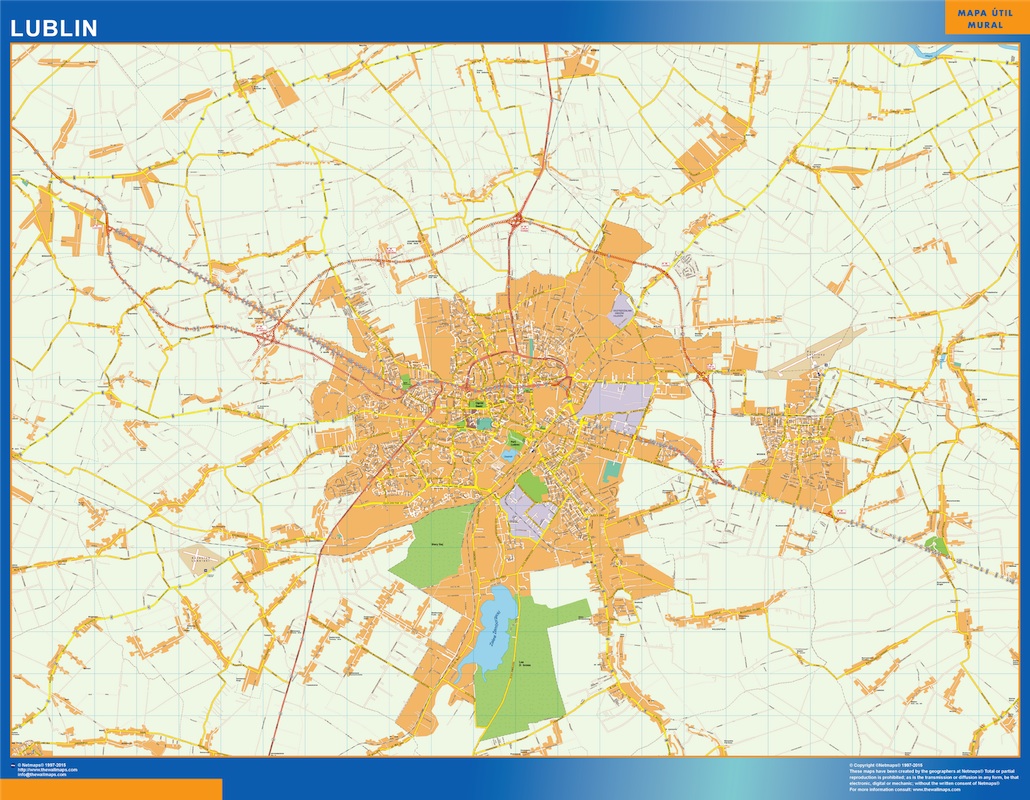Image resolution: width=1030 pixels, height=800 pixels.
Task: Click the red road number shield near top center
Action: [525, 226]
